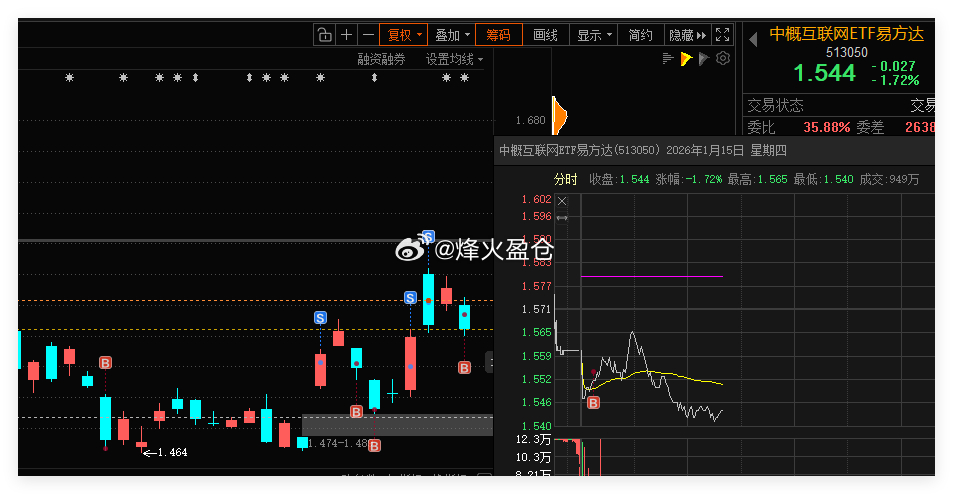Click the popup title dated 2026年1月15日

[643, 150]
